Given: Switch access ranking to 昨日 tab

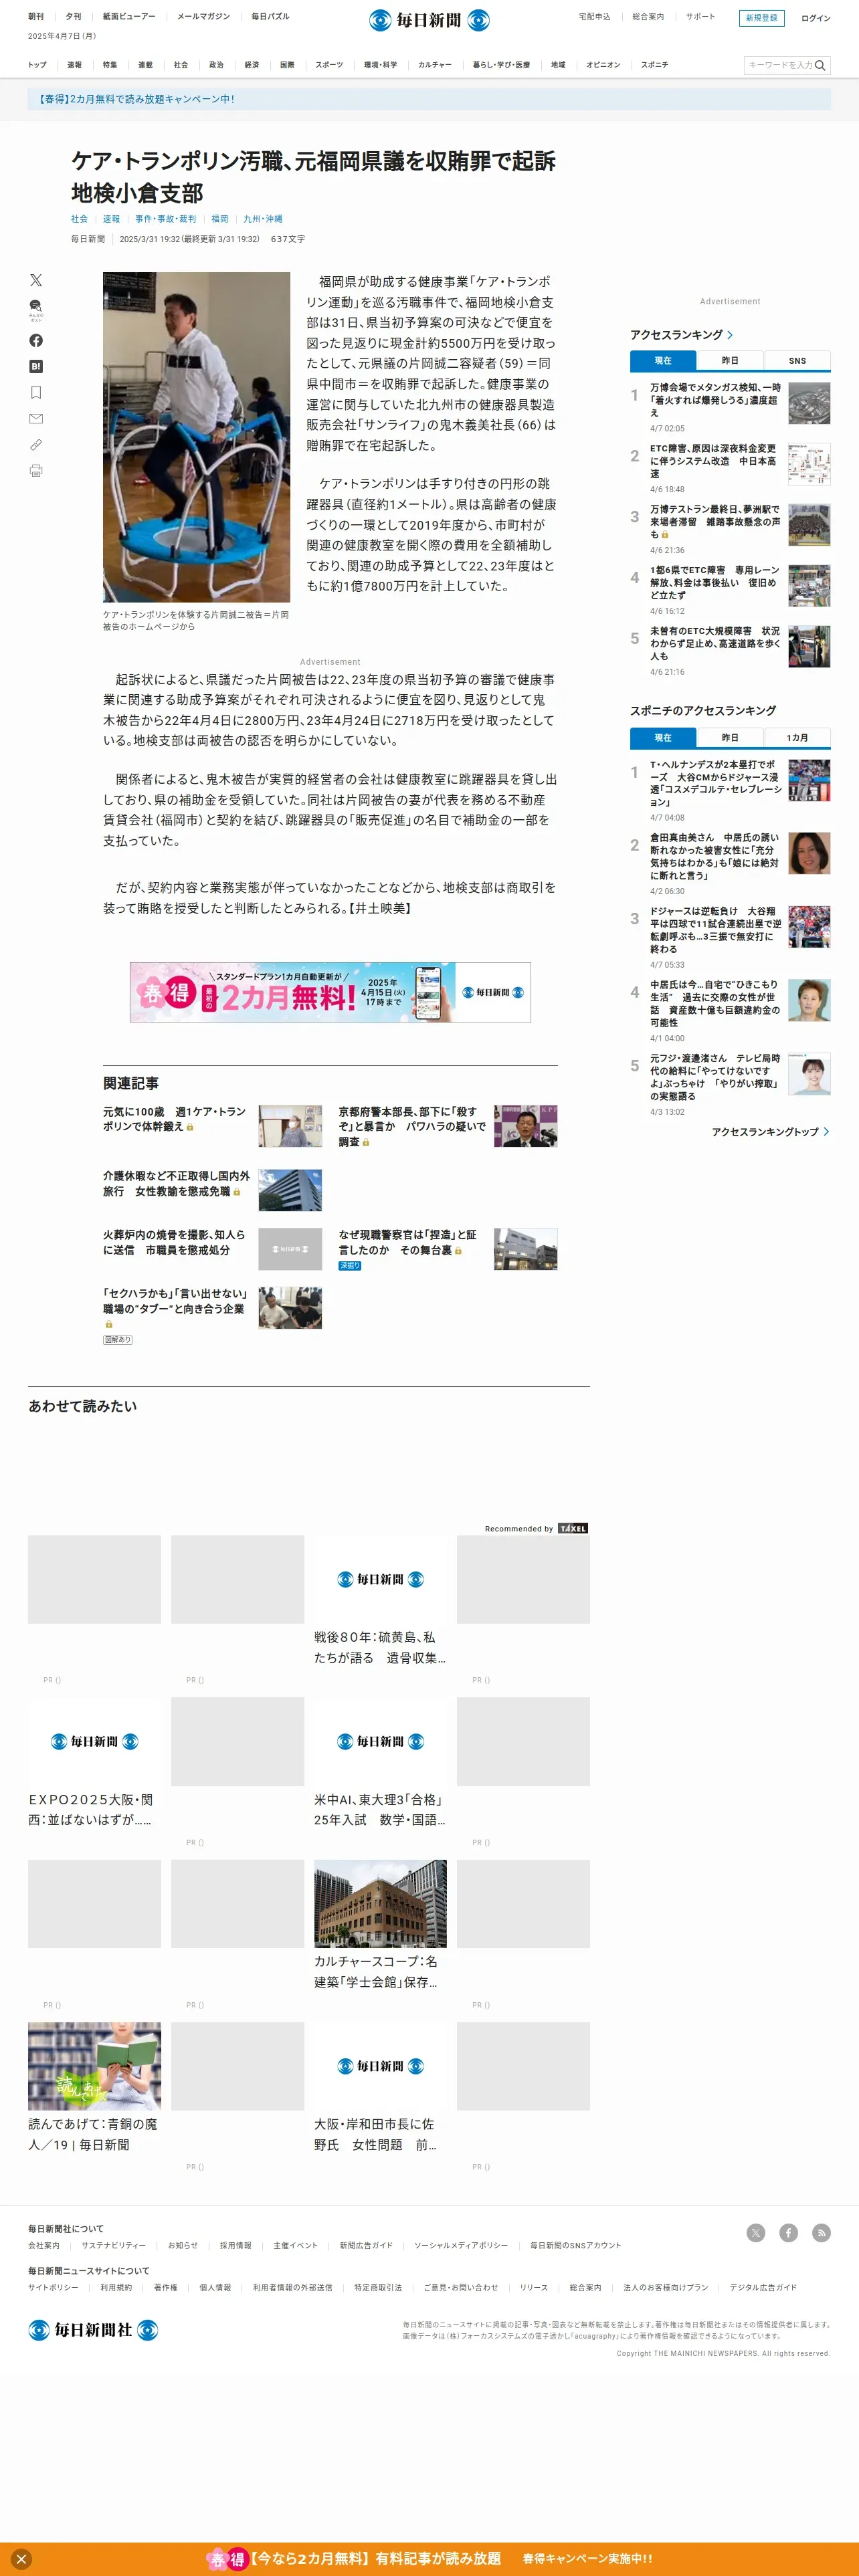Looking at the screenshot, I should 730,361.
